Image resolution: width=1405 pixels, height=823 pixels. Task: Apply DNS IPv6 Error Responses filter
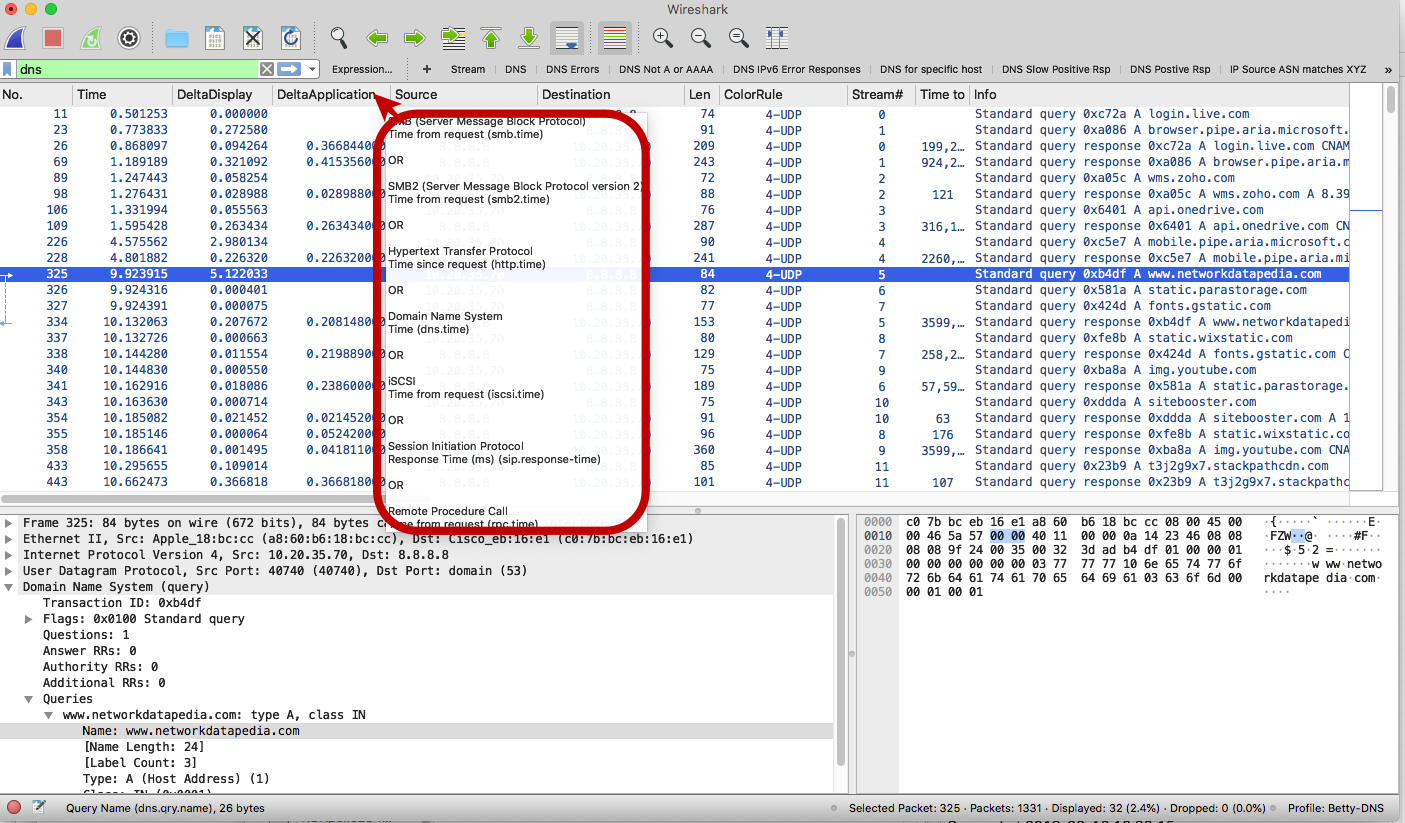coord(796,69)
